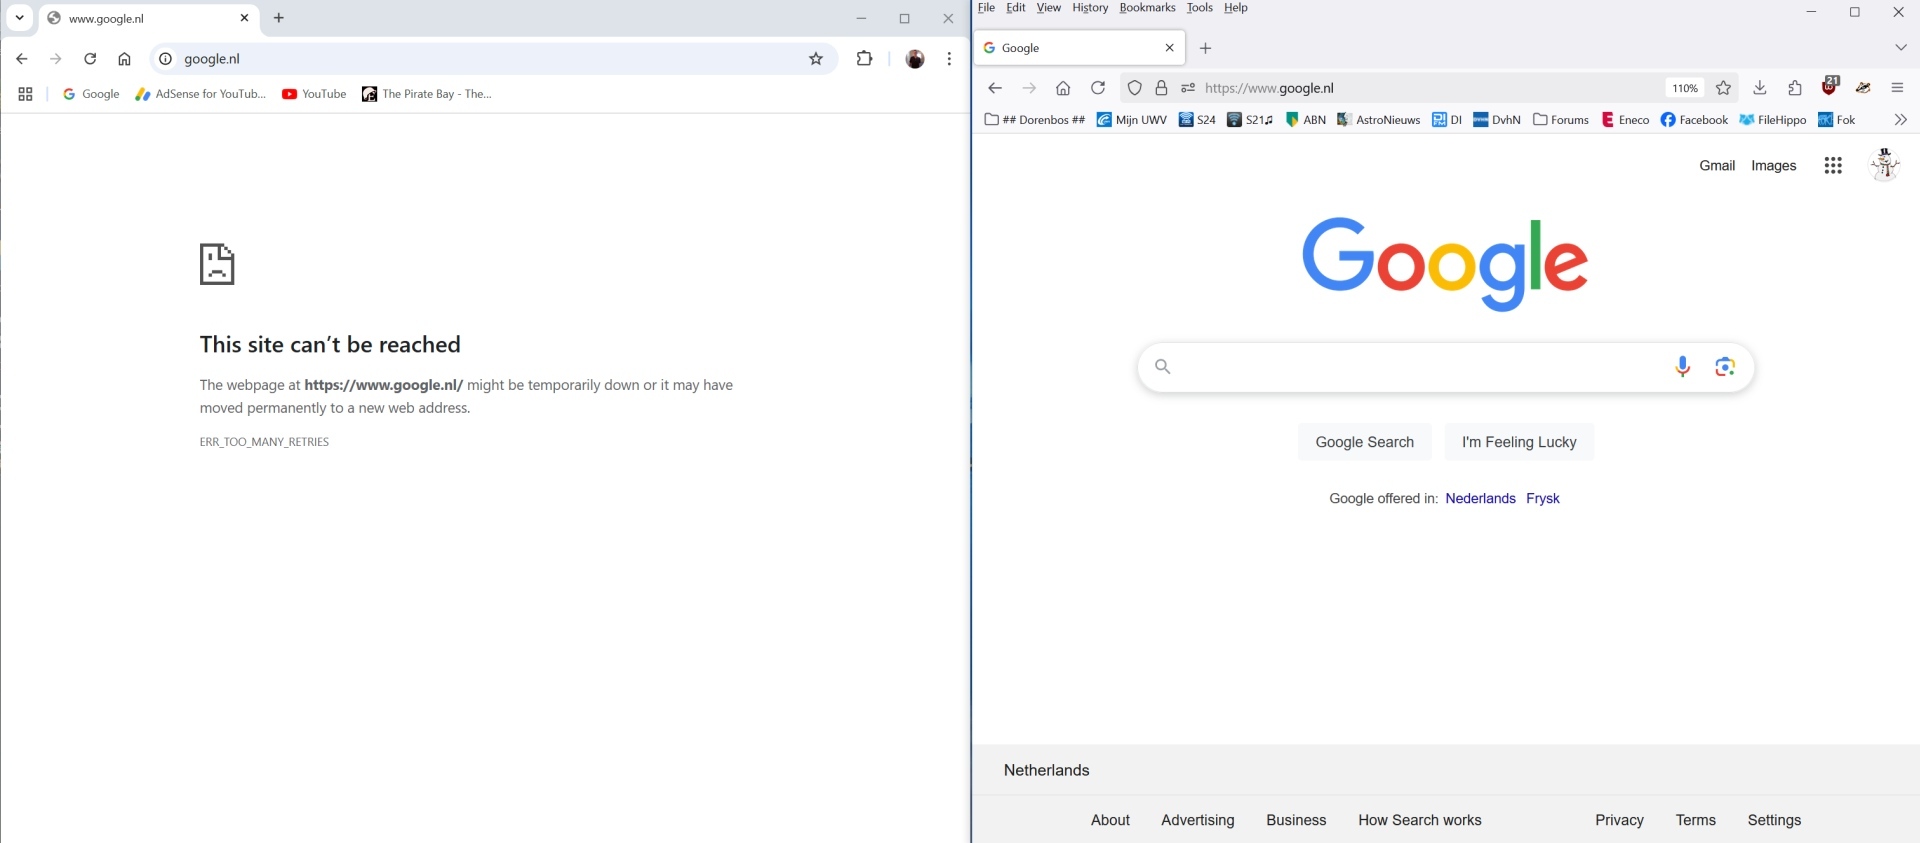The width and height of the screenshot is (1920, 843).
Task: Open FileHippo bookmark in Firefox
Action: click(1772, 120)
